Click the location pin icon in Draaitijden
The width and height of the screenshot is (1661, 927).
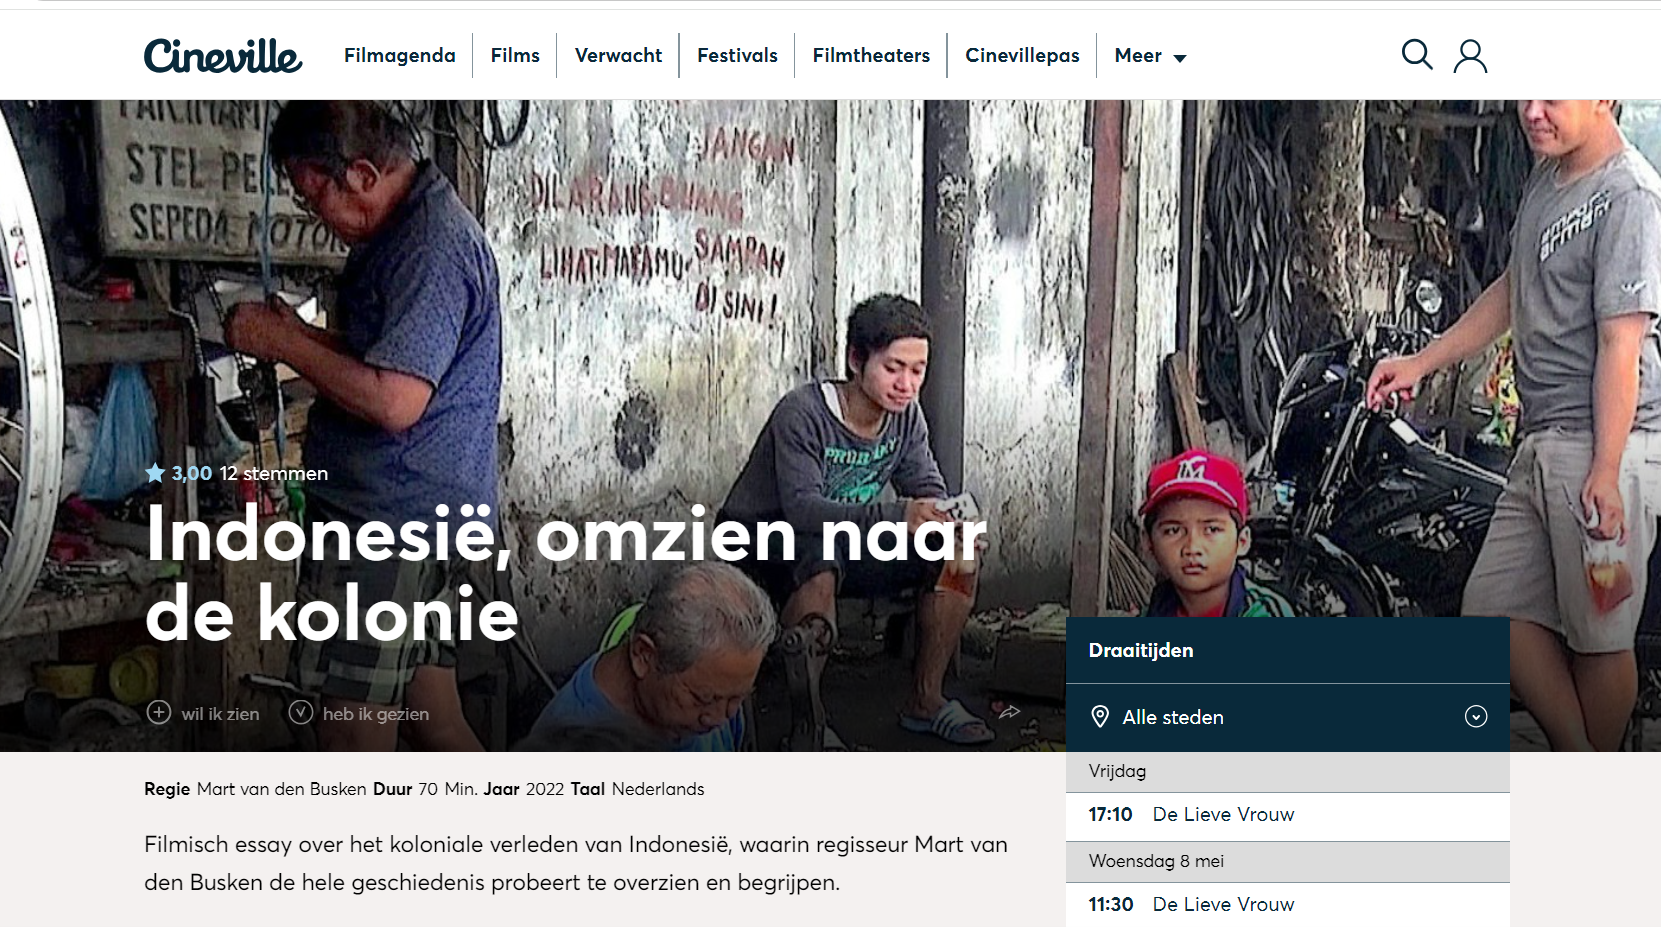(1100, 717)
